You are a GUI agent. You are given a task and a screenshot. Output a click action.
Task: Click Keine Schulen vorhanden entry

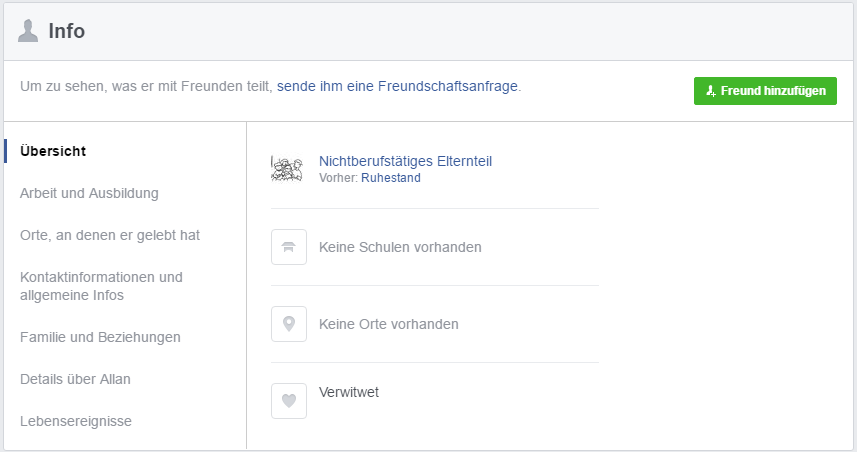pos(400,247)
